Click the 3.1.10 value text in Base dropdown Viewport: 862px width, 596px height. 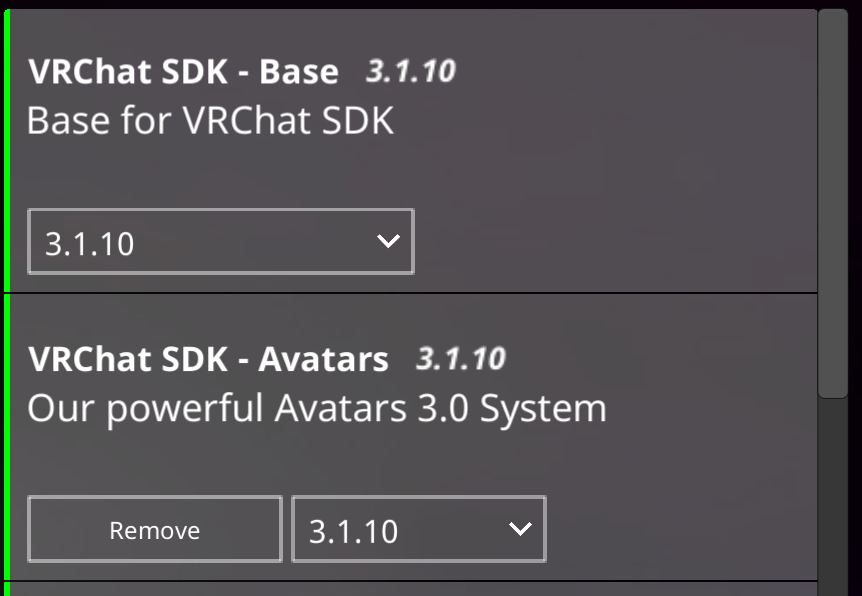click(90, 243)
